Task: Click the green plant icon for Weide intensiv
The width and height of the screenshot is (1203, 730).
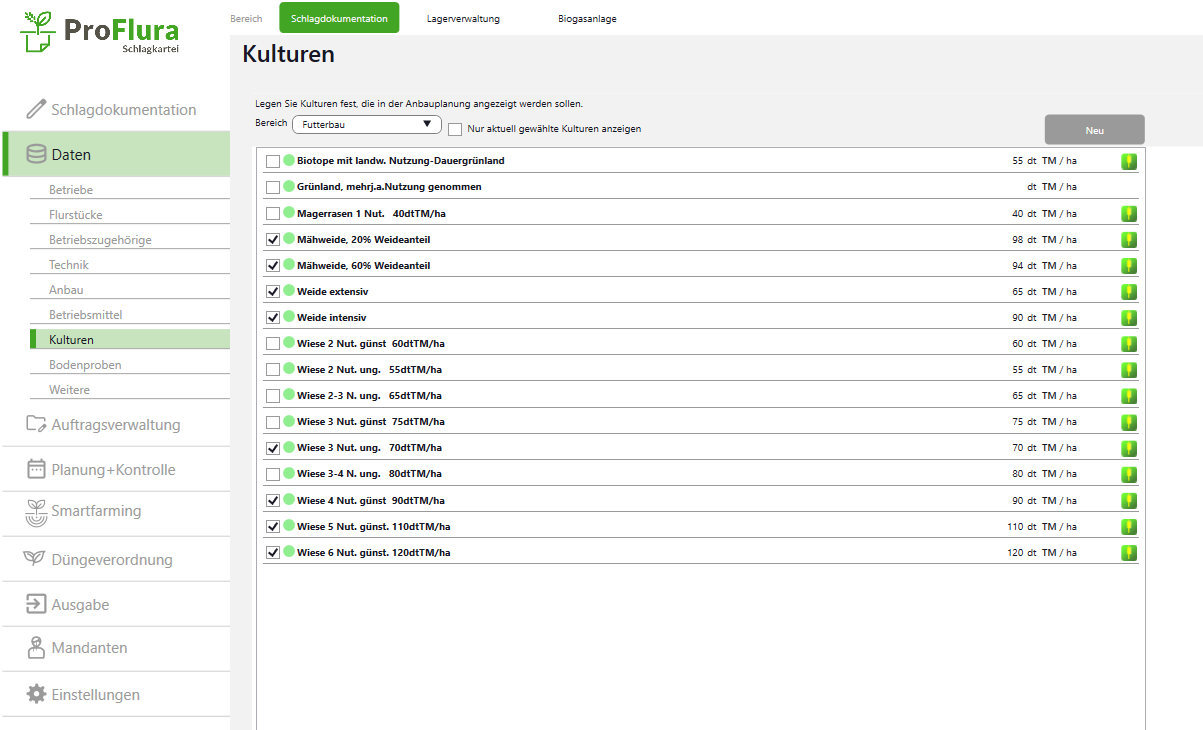Action: (1129, 318)
